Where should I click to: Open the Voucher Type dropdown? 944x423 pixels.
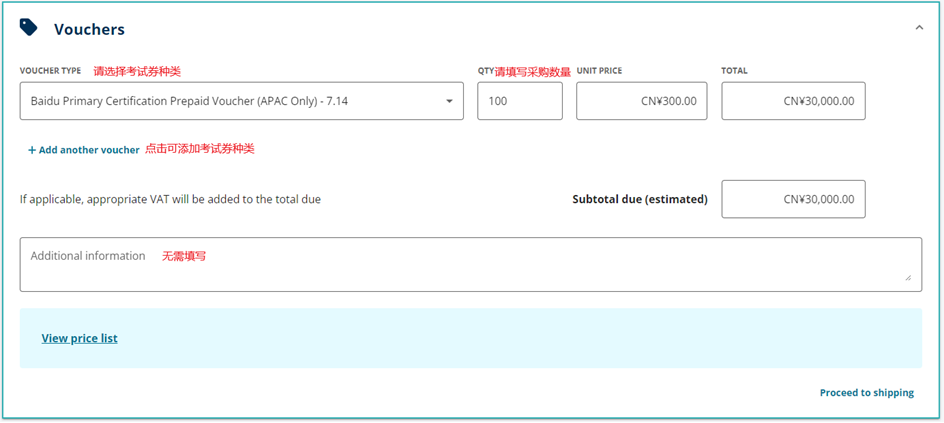[x=241, y=101]
